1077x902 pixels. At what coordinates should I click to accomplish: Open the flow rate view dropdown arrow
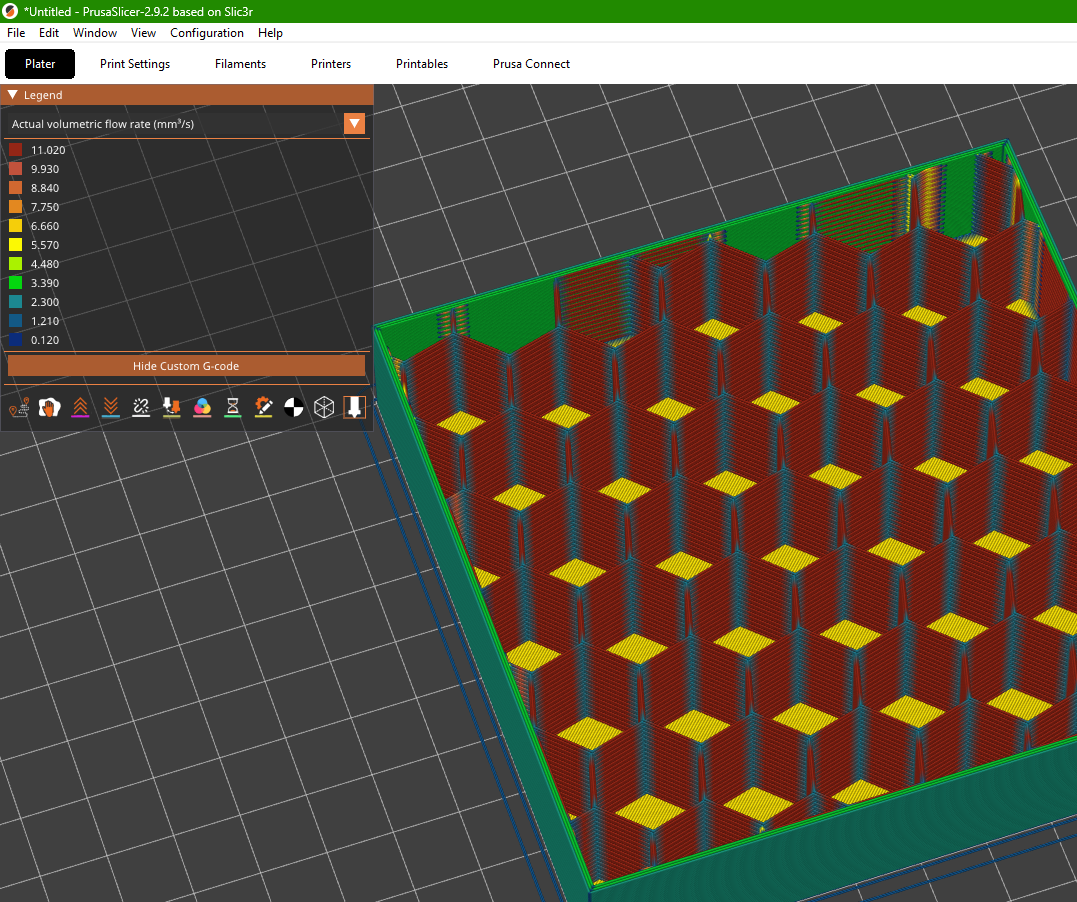click(354, 124)
